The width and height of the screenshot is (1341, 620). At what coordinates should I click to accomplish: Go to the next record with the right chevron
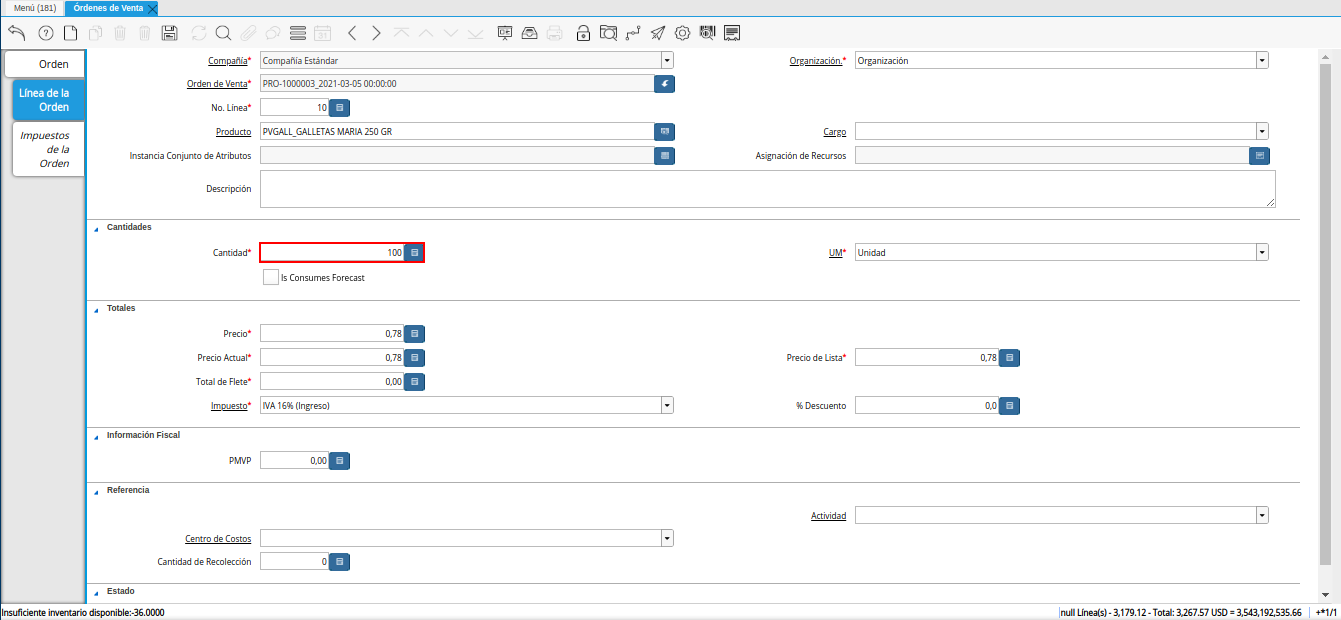click(376, 33)
